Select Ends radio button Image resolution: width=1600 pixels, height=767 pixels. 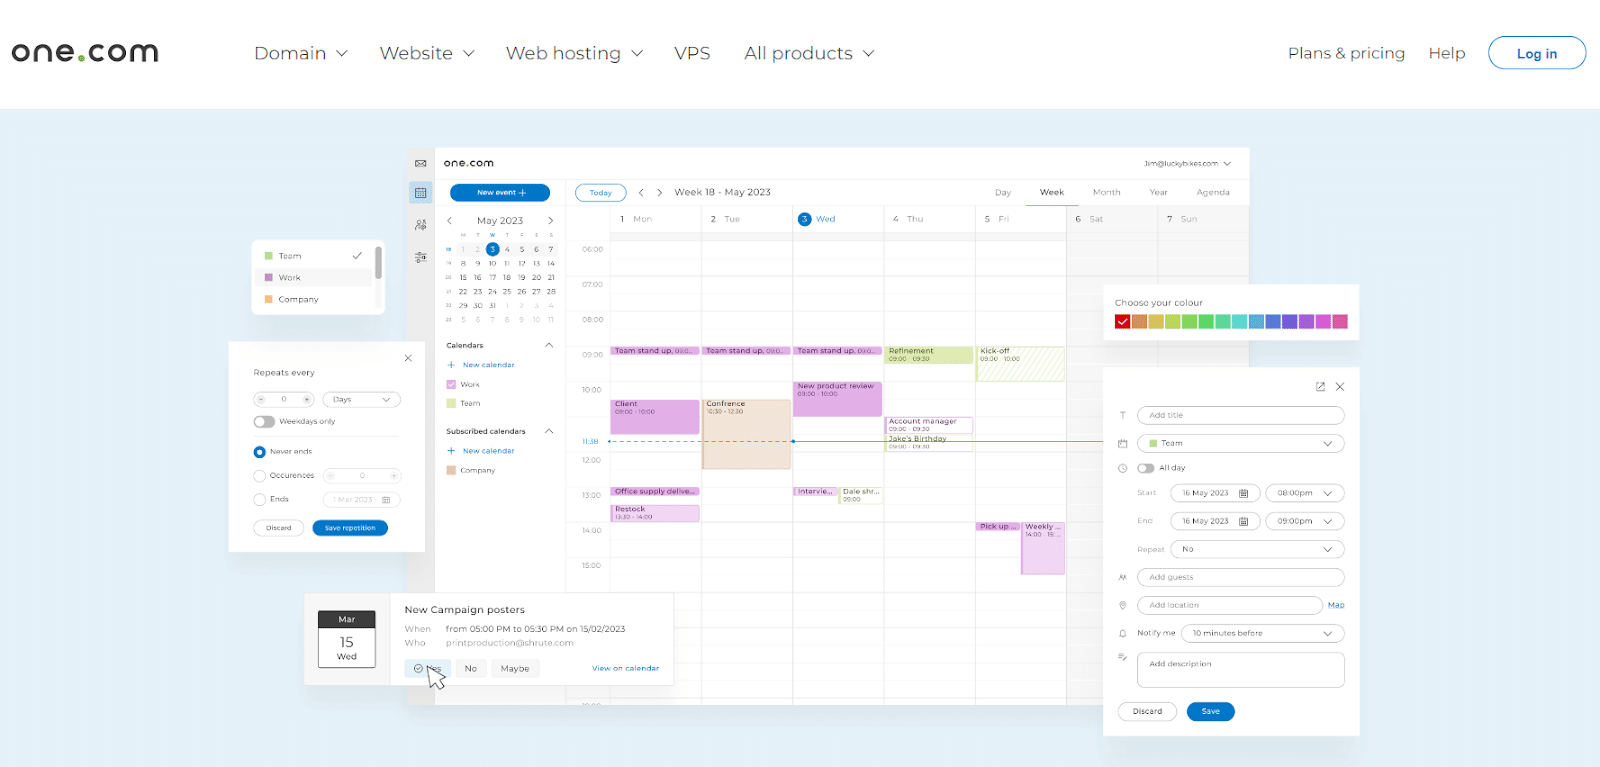pyautogui.click(x=260, y=499)
